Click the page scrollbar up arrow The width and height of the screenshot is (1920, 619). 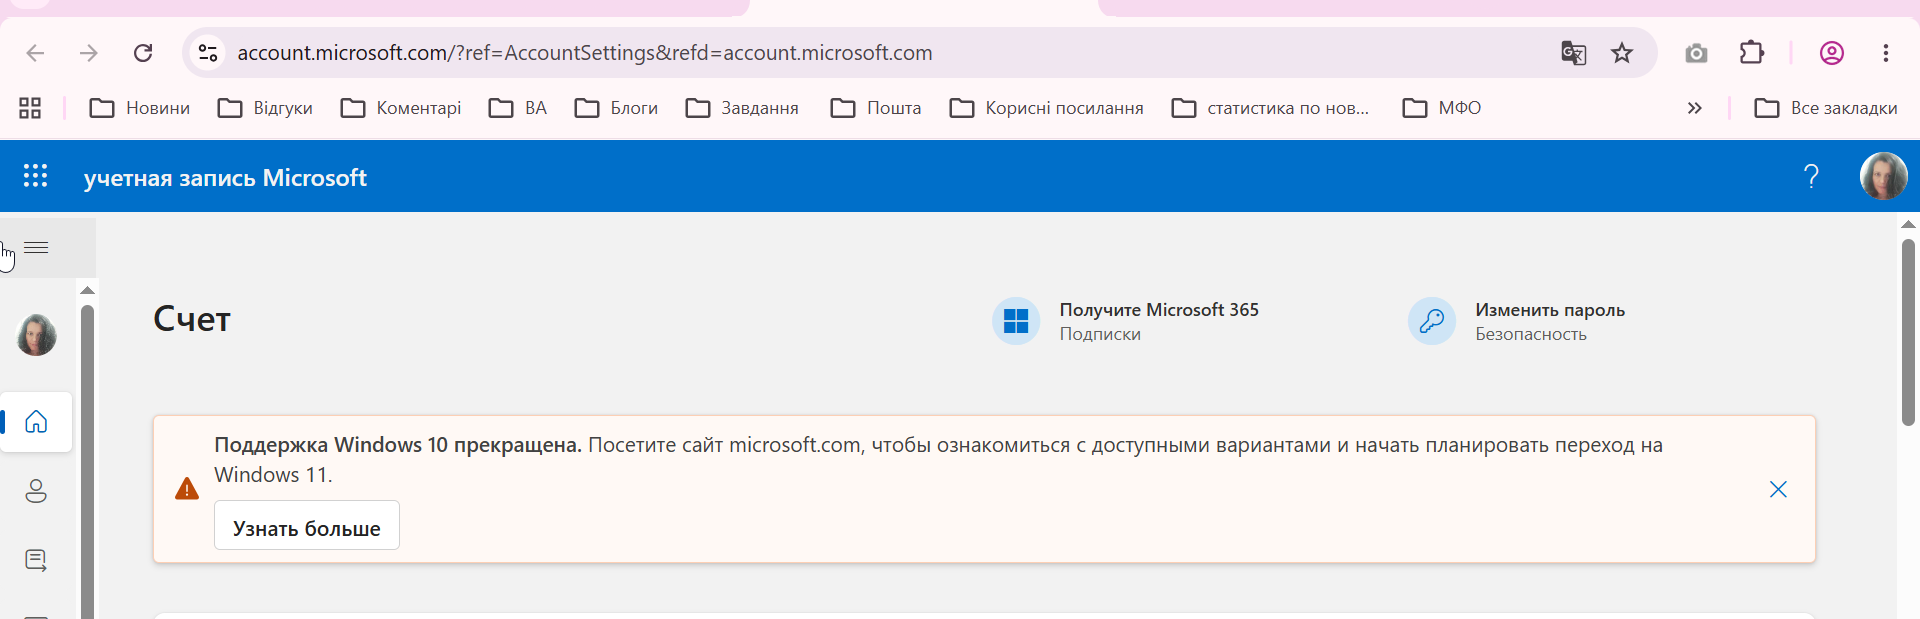(x=1908, y=225)
